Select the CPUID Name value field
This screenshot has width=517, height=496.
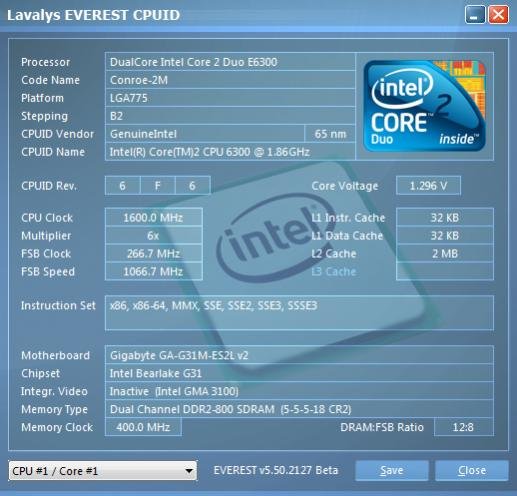pos(230,152)
